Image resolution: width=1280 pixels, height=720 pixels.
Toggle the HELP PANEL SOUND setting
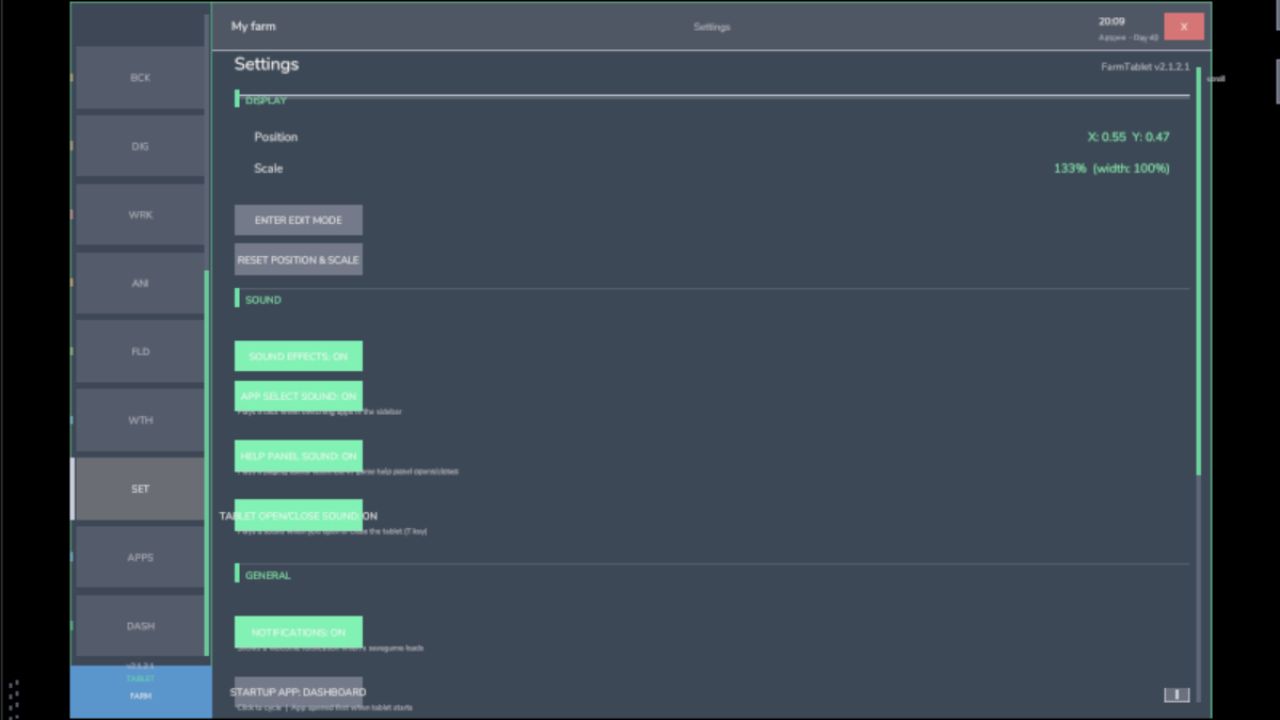coord(298,456)
